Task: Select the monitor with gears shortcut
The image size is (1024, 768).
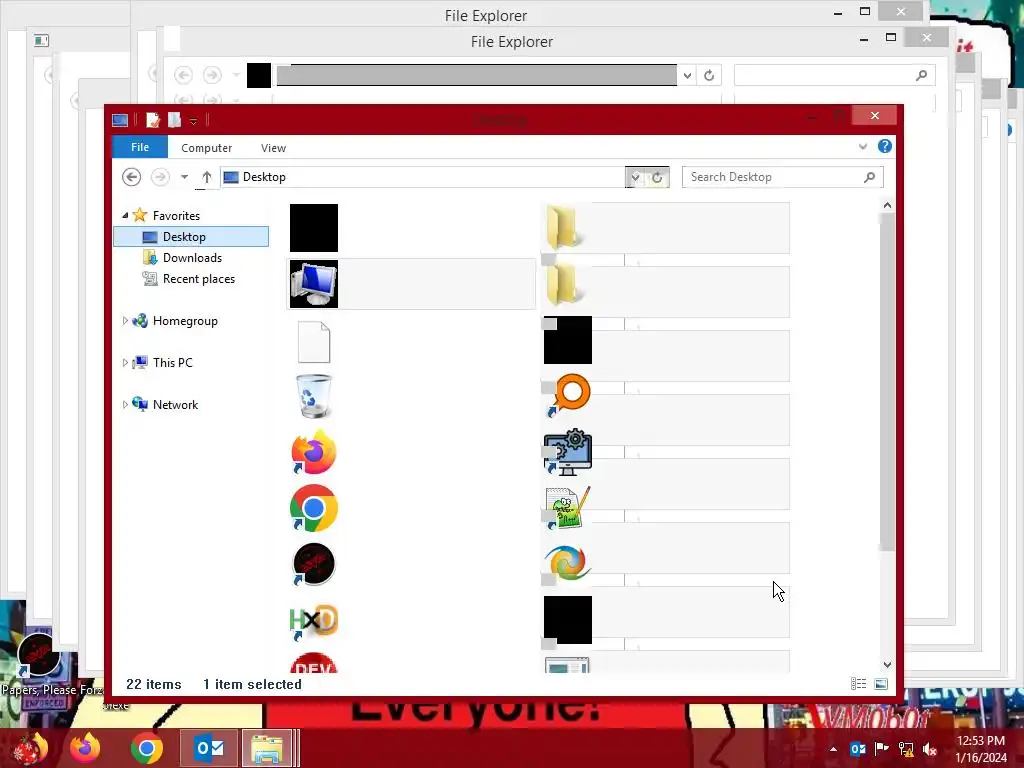Action: 568,452
